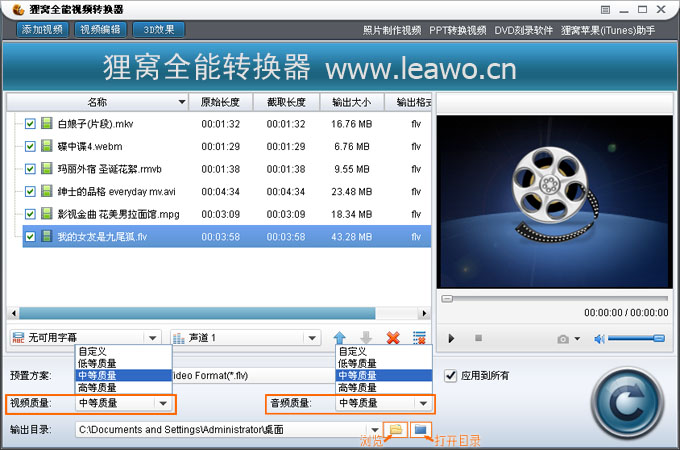
Task: Click the gray move-down arrow icon
Action: [x=366, y=338]
